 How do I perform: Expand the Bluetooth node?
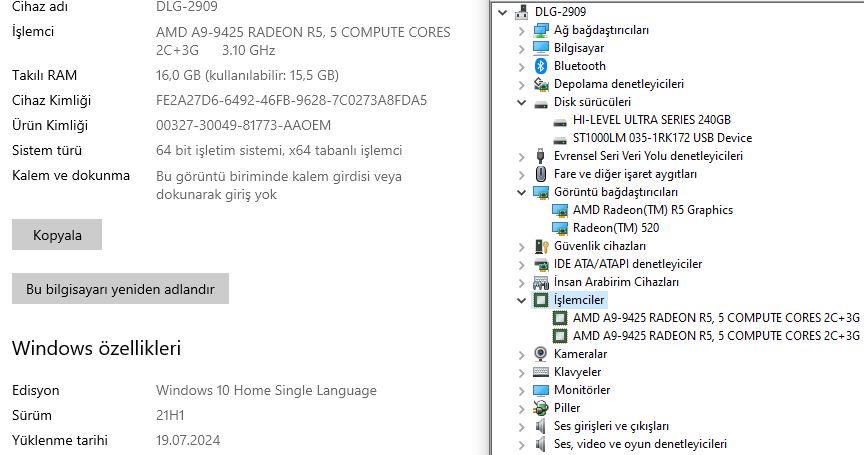[x=522, y=66]
